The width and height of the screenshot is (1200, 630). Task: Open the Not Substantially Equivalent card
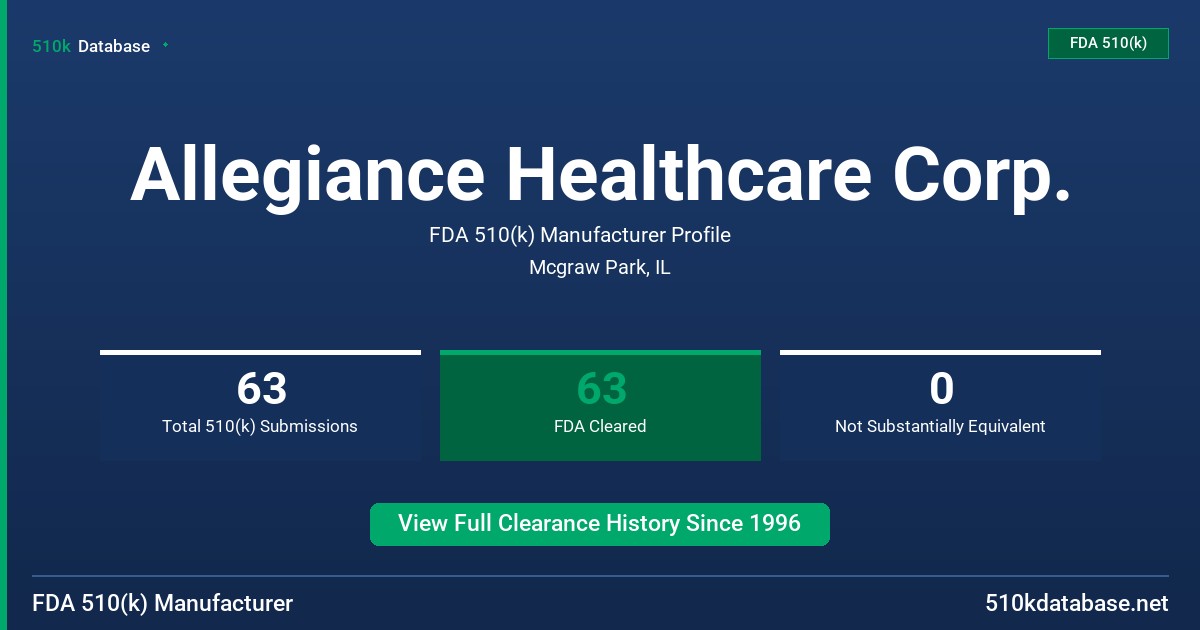click(x=940, y=405)
